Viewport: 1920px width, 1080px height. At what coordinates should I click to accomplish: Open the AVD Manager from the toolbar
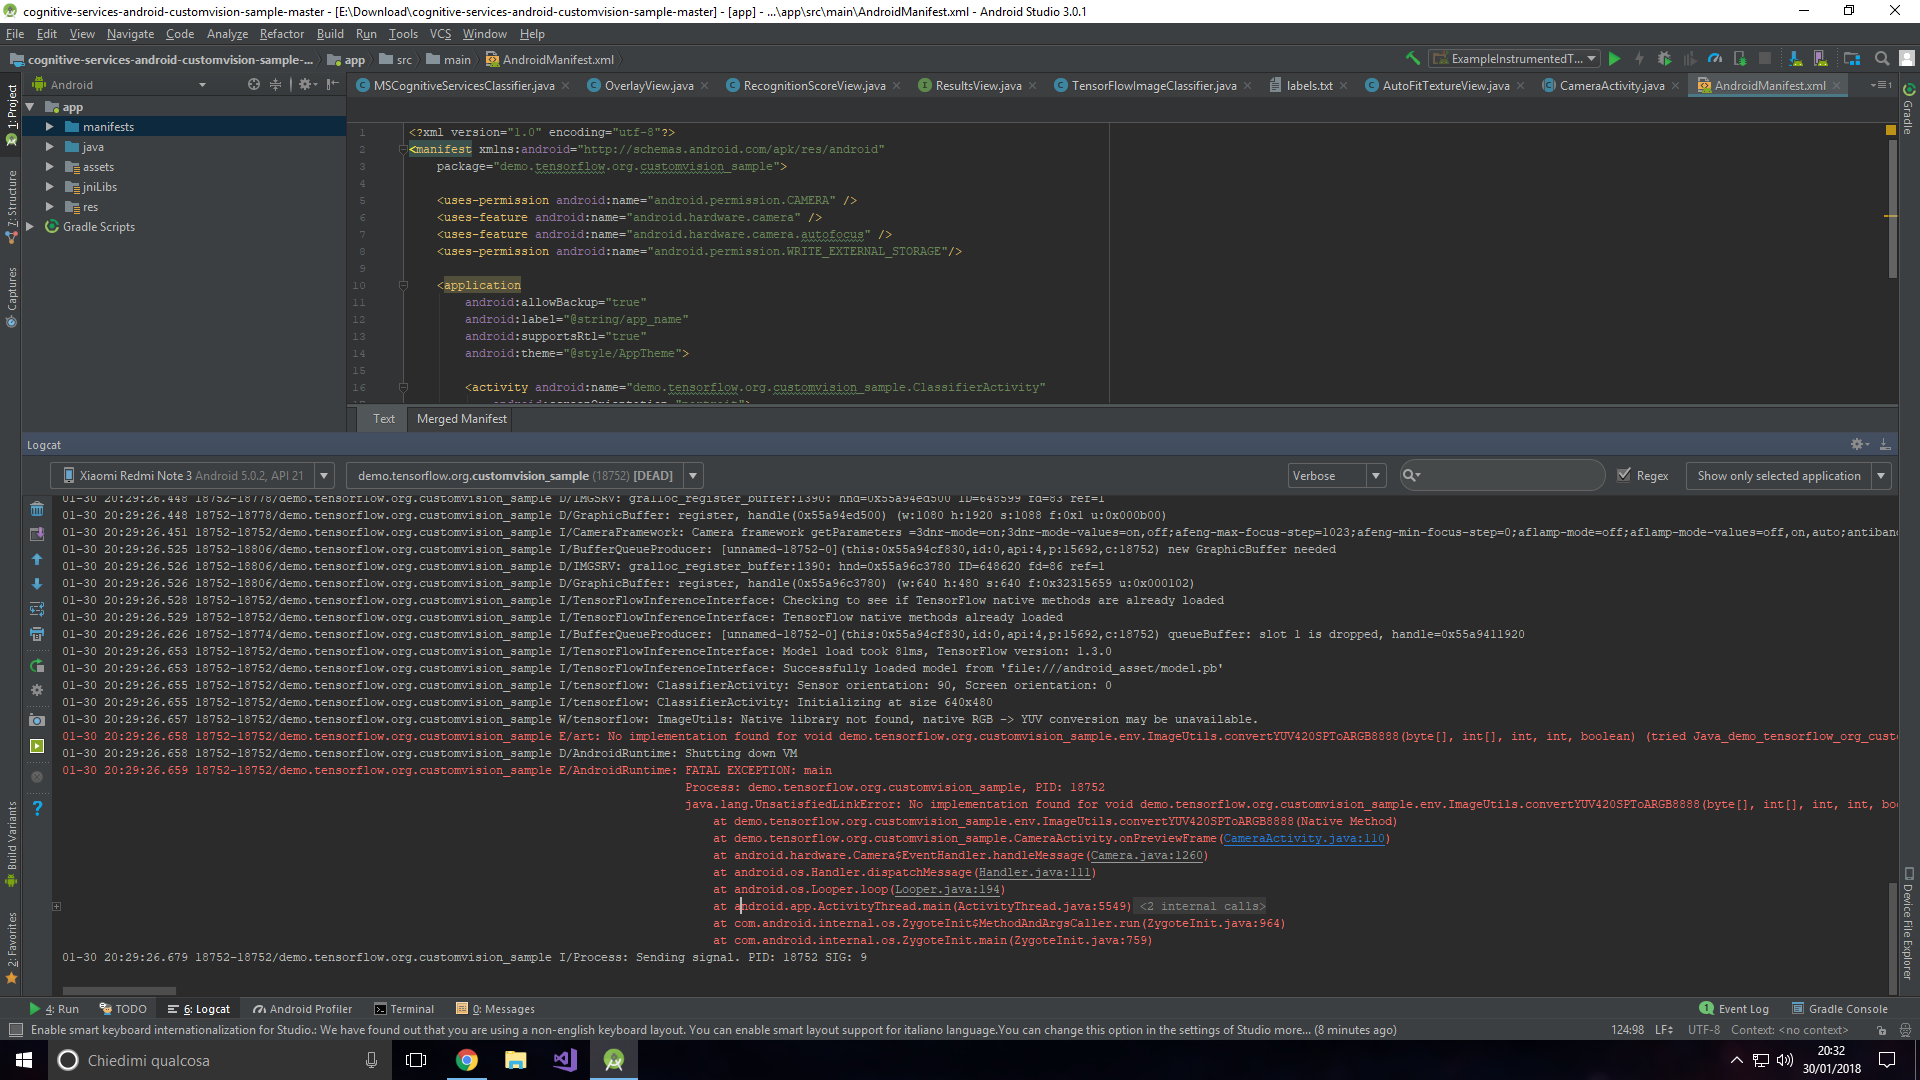click(x=1821, y=59)
